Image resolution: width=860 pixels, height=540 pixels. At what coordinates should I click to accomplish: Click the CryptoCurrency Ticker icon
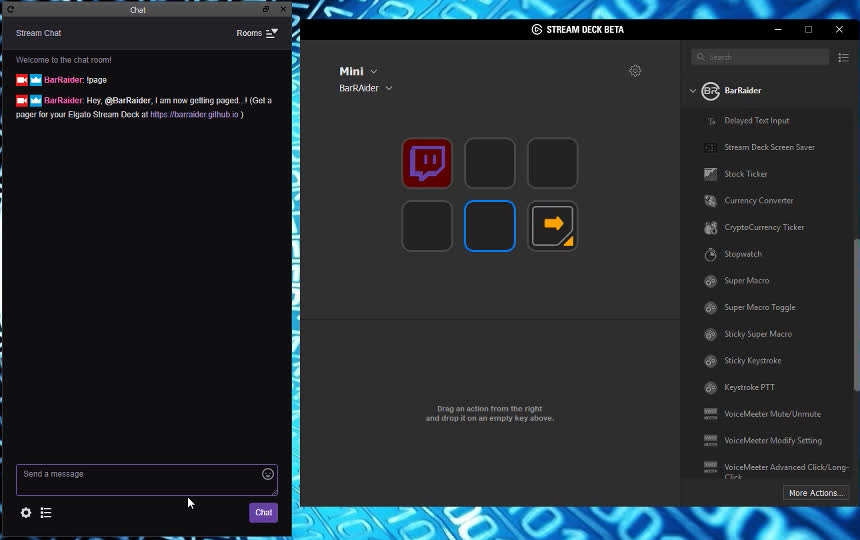click(x=711, y=228)
